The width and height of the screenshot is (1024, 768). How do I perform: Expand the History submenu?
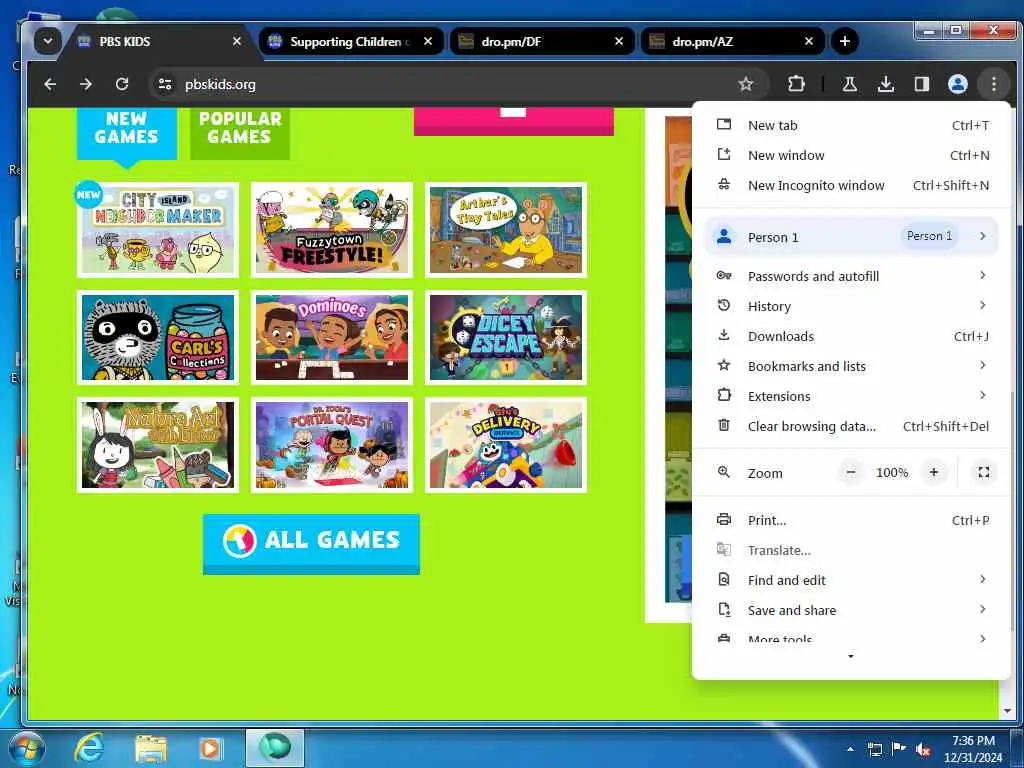pyautogui.click(x=852, y=306)
